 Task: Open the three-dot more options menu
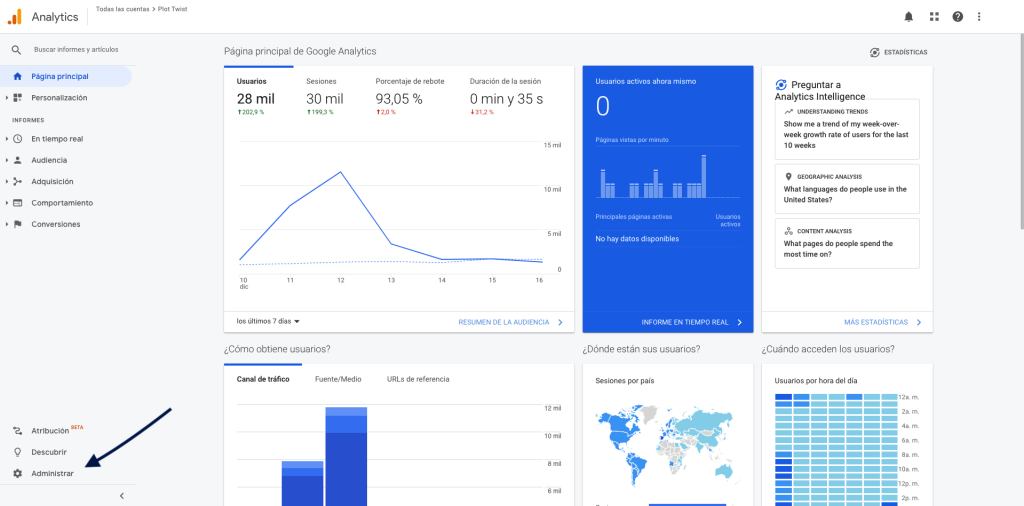pyautogui.click(x=980, y=17)
